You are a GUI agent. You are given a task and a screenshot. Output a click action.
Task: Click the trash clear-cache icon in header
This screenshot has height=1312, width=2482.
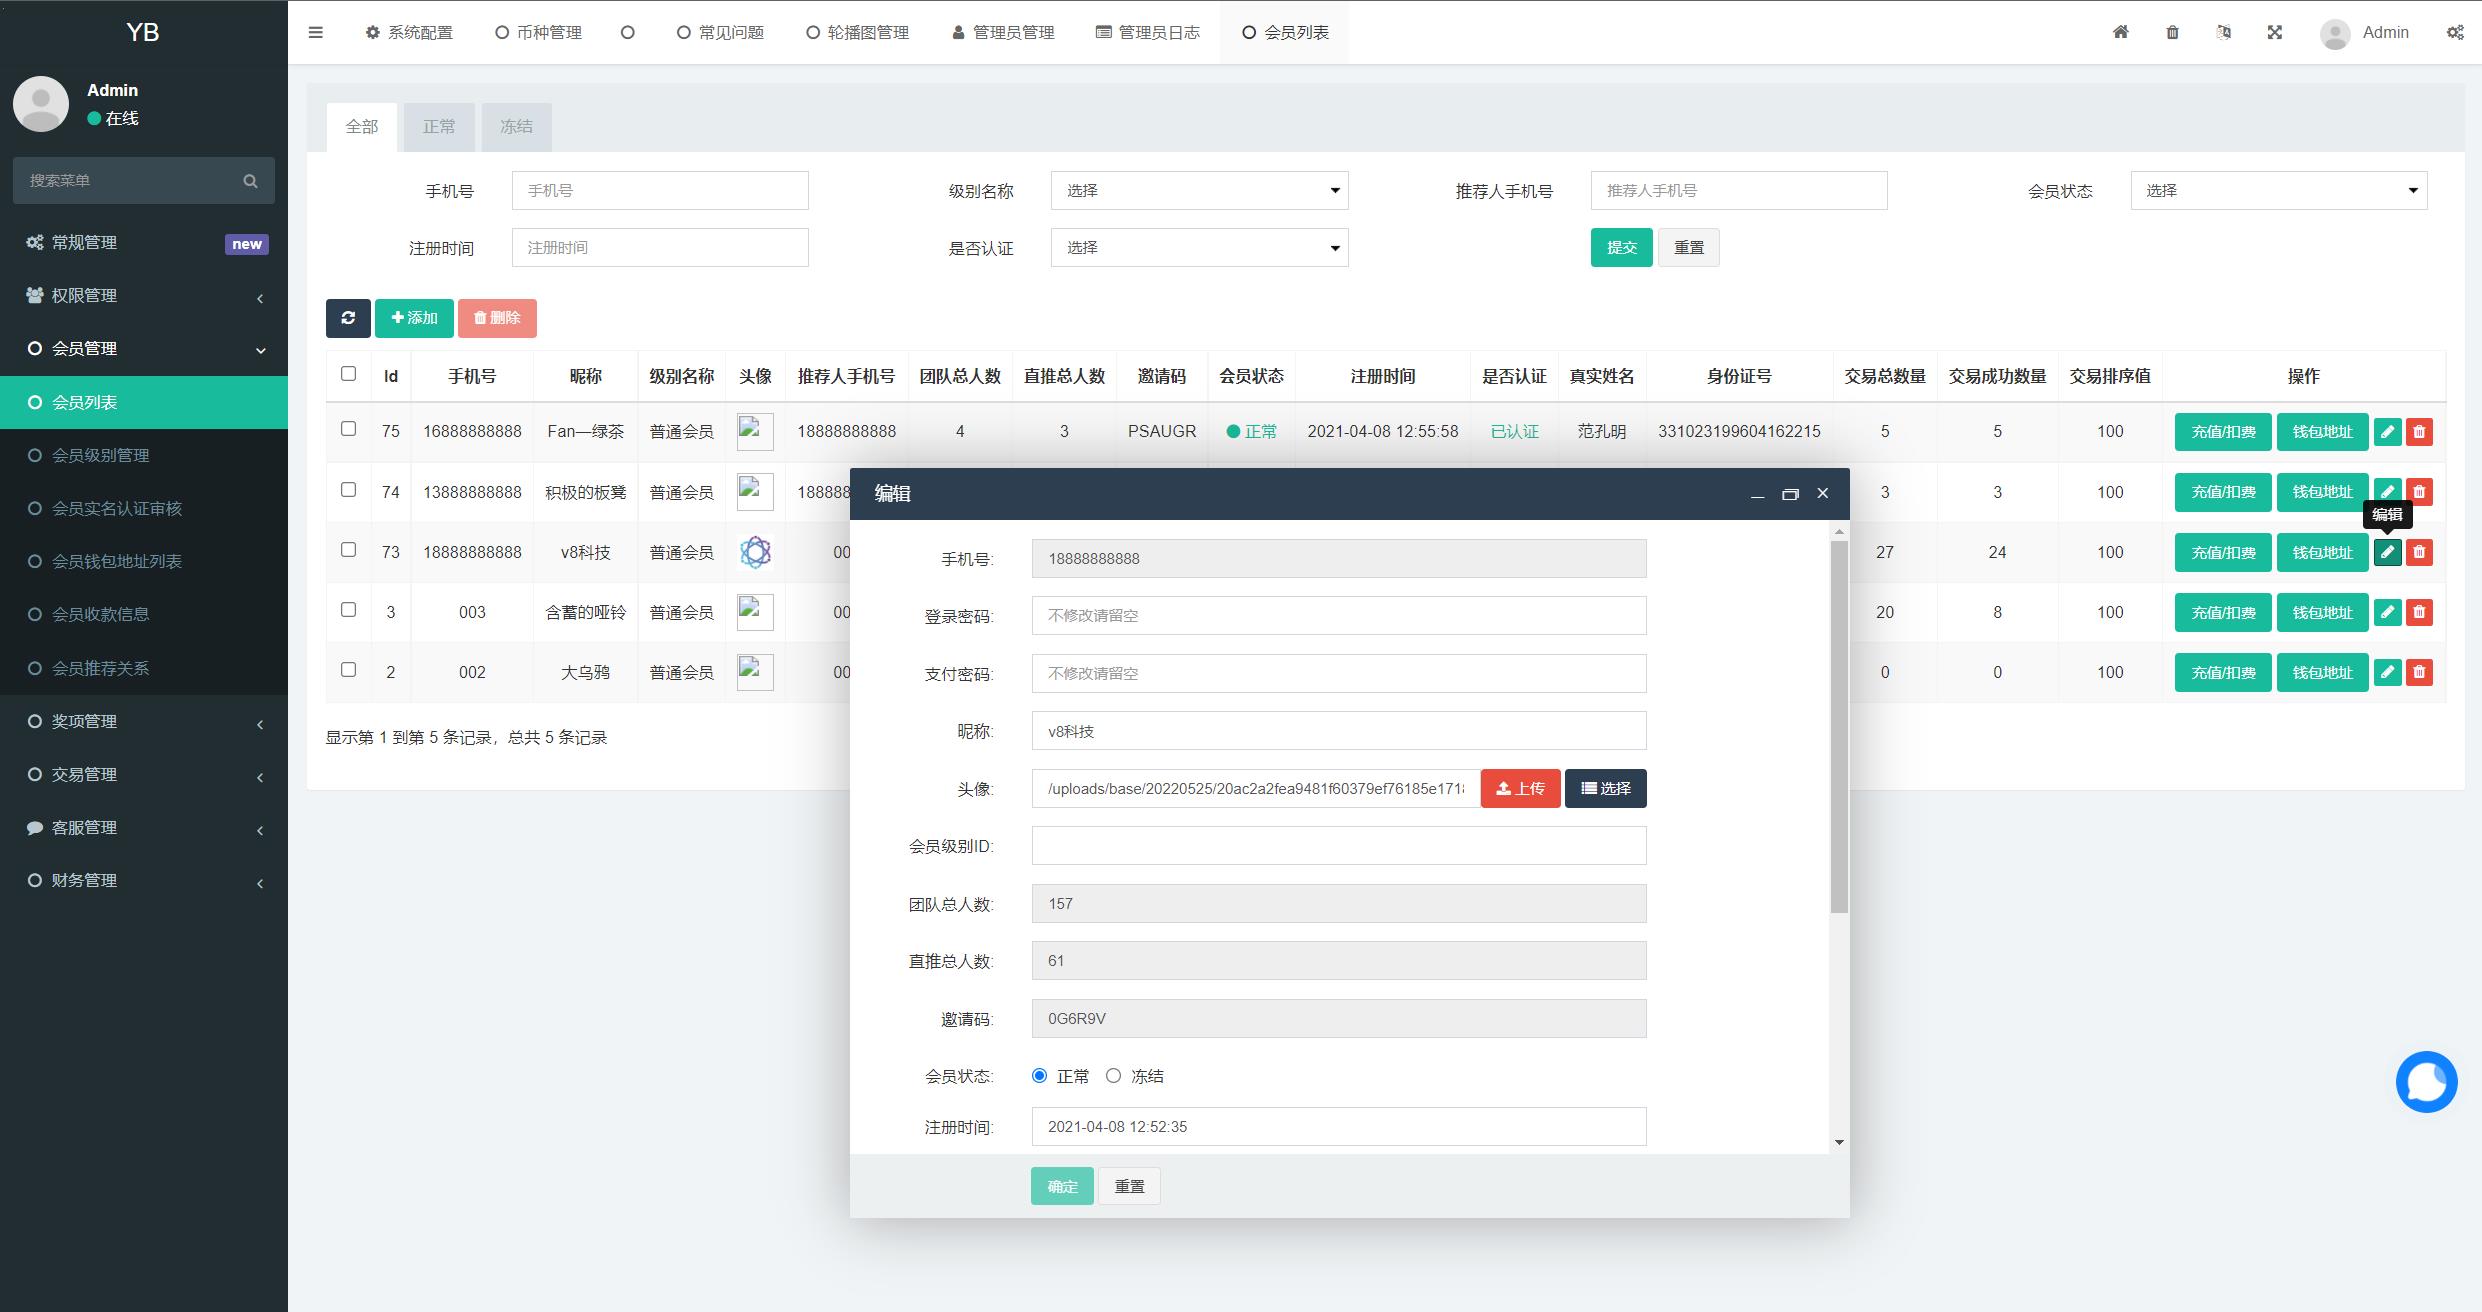(x=2172, y=32)
